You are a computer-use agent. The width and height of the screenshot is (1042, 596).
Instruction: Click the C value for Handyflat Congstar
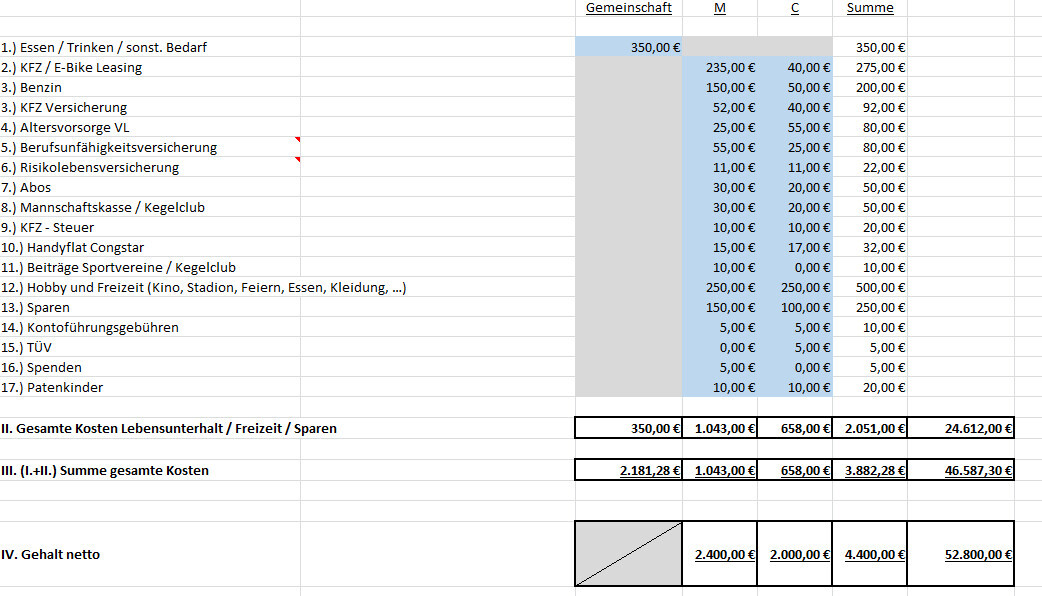click(x=795, y=247)
